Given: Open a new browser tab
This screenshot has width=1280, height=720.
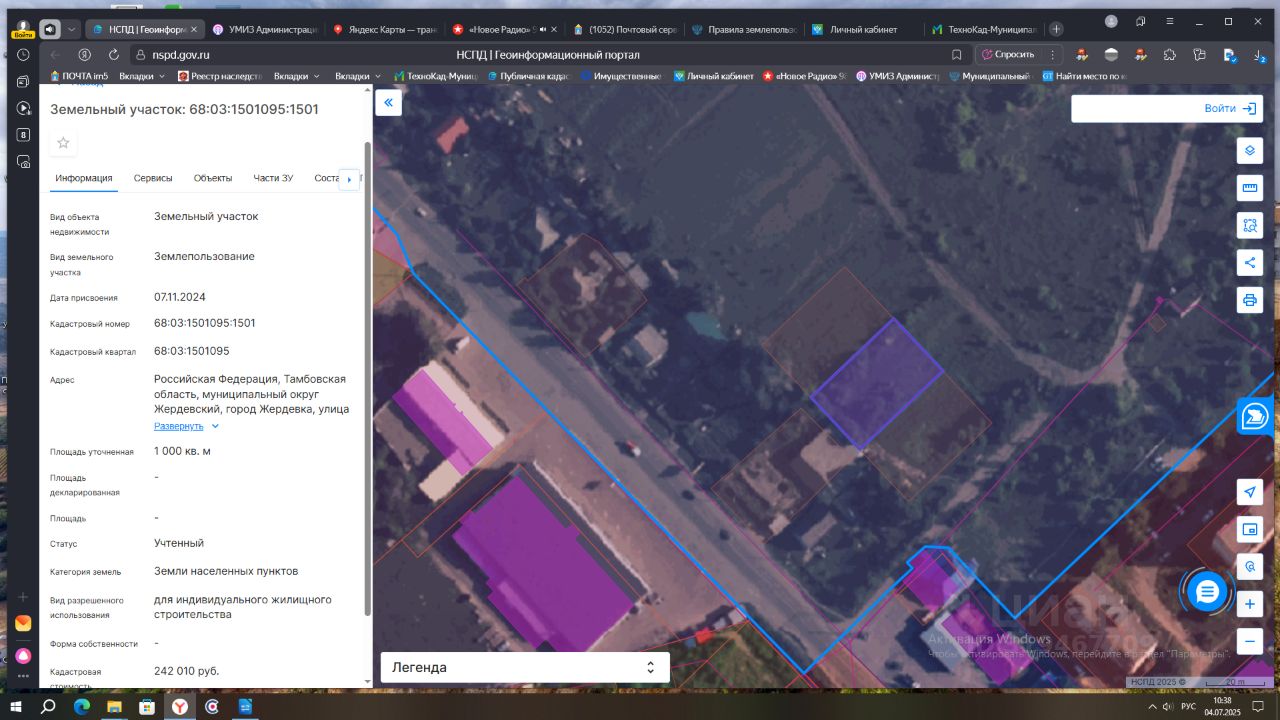Looking at the screenshot, I should pos(1056,29).
